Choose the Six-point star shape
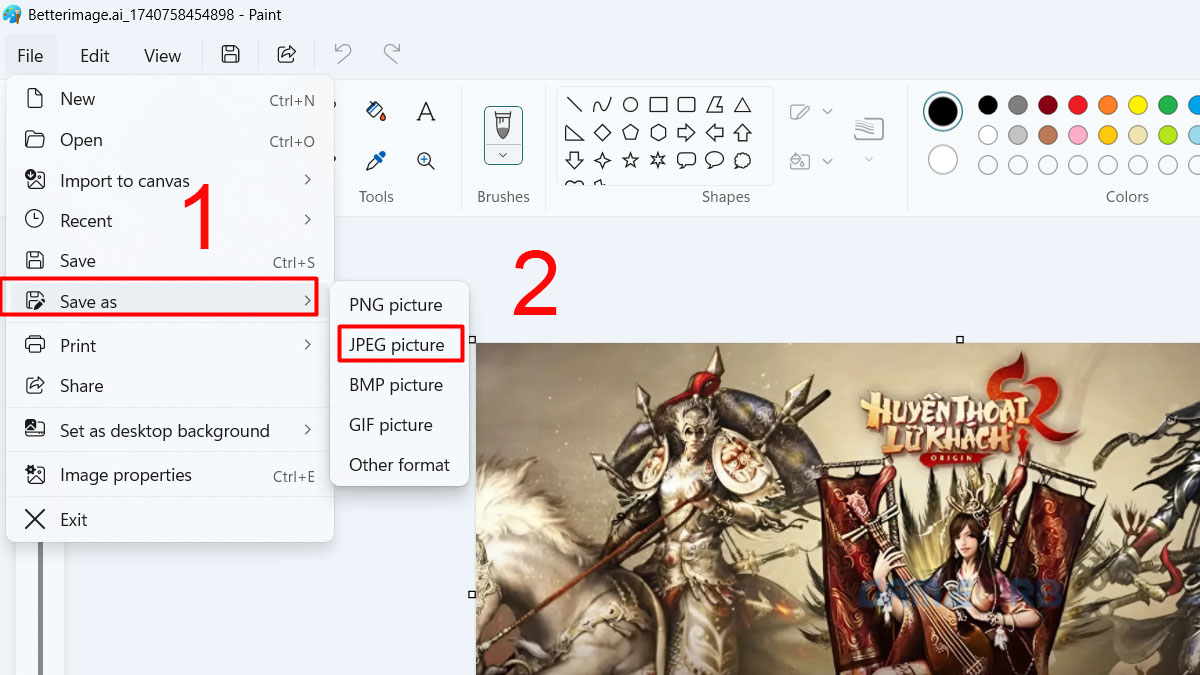Viewport: 1200px width, 675px height. coord(658,160)
